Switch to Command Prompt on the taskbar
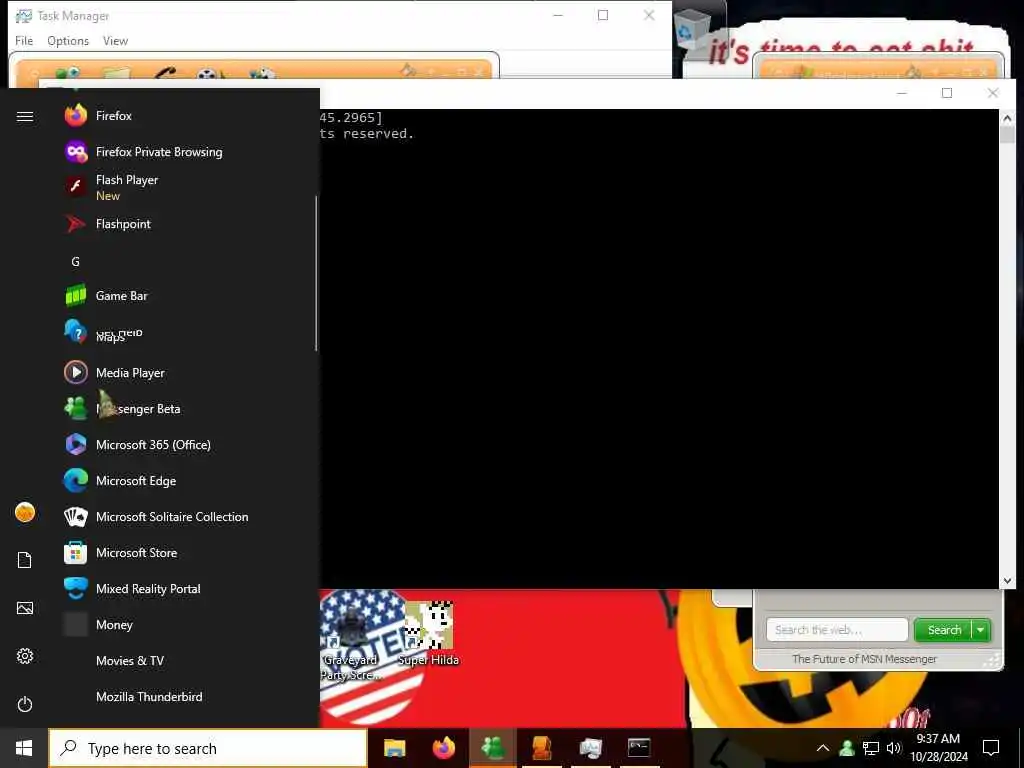The width and height of the screenshot is (1024, 768). click(639, 748)
